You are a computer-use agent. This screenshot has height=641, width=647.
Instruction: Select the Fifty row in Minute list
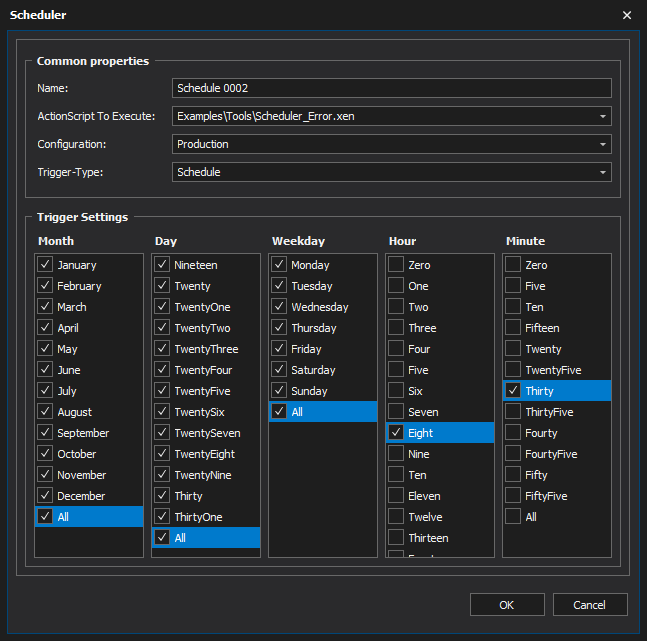click(557, 475)
